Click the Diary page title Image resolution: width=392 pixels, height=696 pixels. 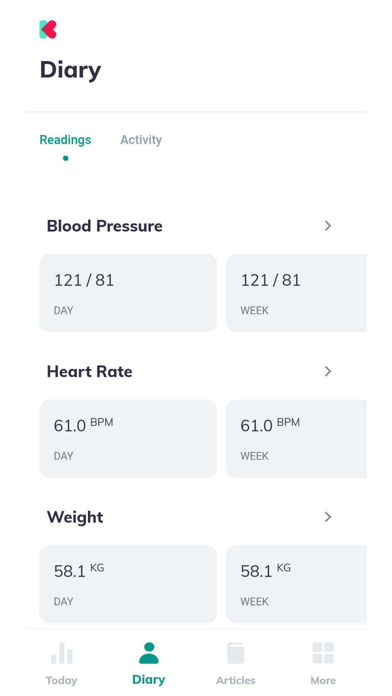click(x=71, y=70)
